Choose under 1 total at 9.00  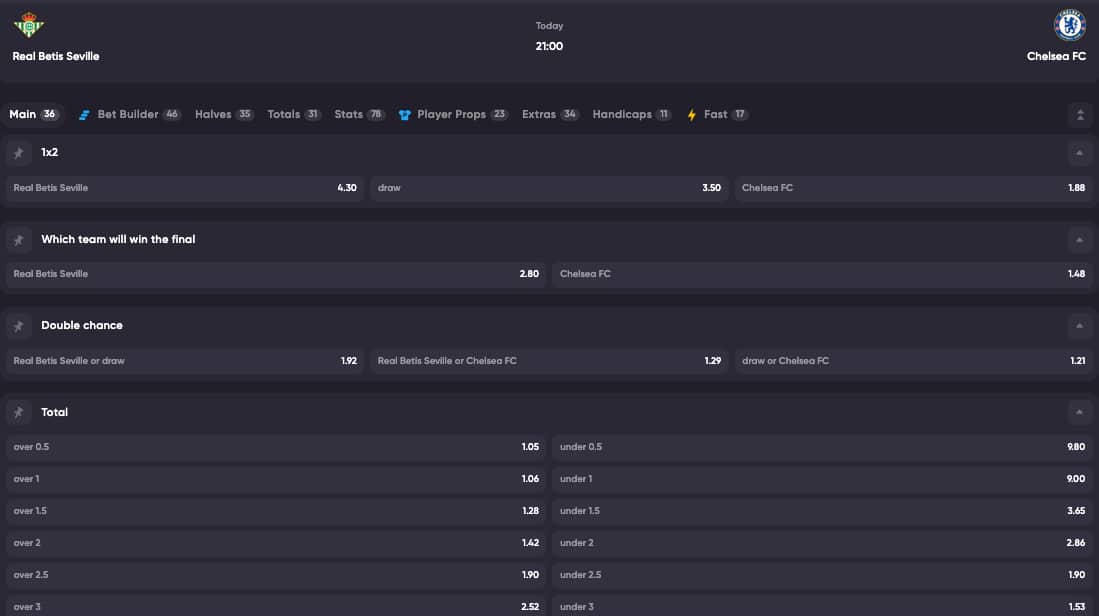click(x=823, y=479)
